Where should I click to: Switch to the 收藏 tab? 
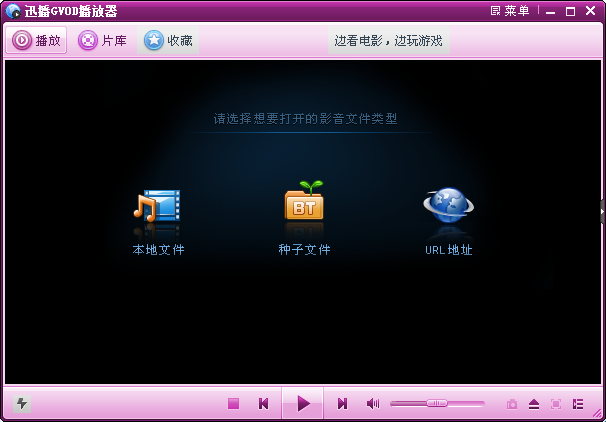click(168, 40)
